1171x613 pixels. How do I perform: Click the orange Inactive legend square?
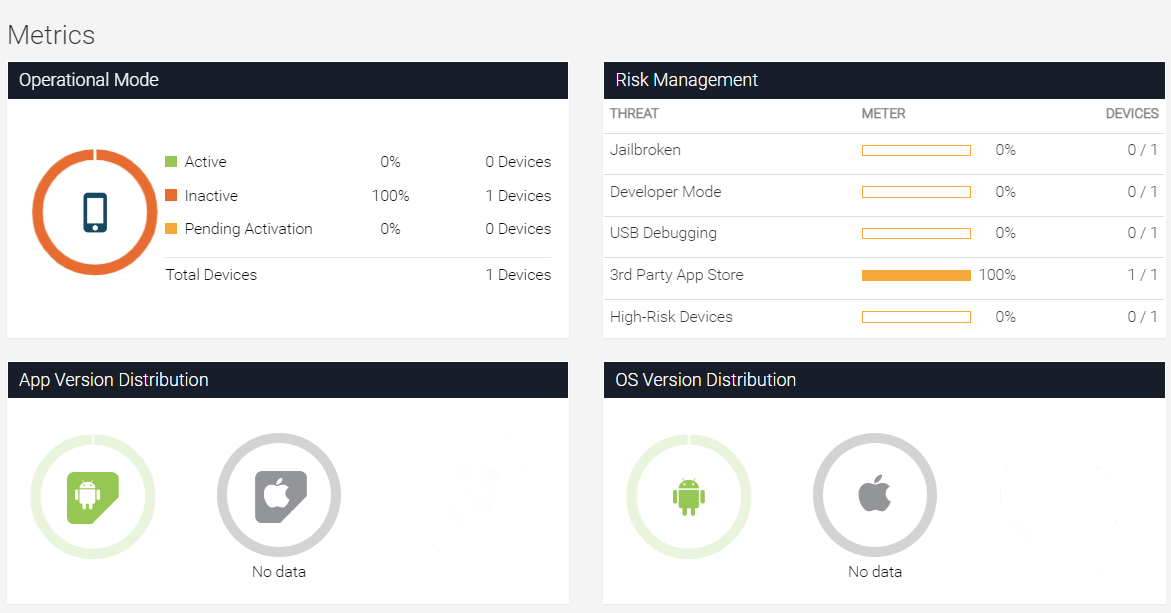click(x=172, y=195)
